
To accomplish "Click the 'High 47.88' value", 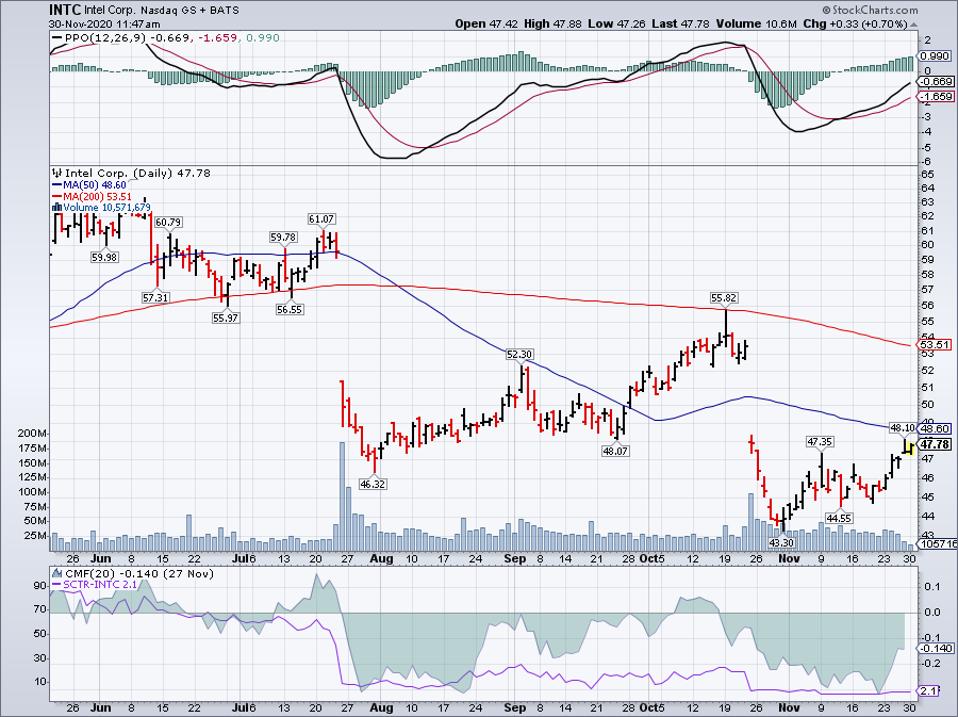I will pyautogui.click(x=552, y=24).
